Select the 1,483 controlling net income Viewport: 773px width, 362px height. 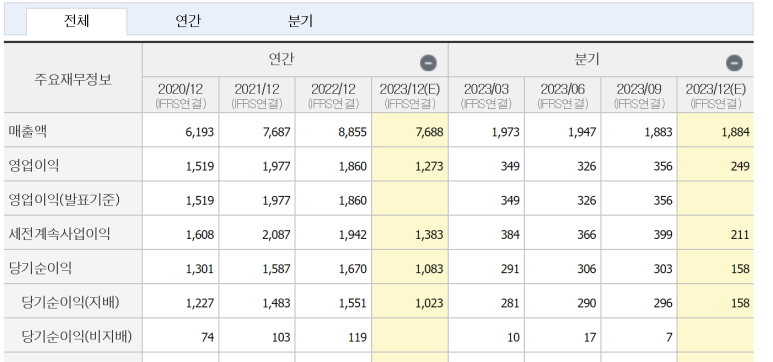coord(277,303)
